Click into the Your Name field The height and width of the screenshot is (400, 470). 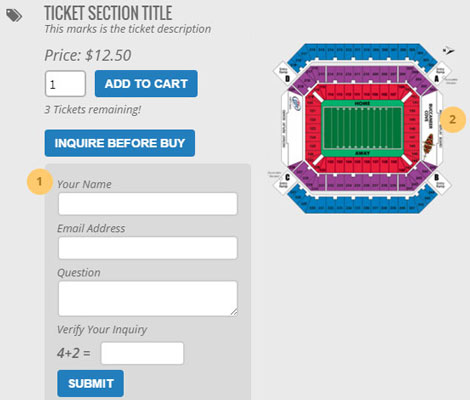(x=148, y=204)
